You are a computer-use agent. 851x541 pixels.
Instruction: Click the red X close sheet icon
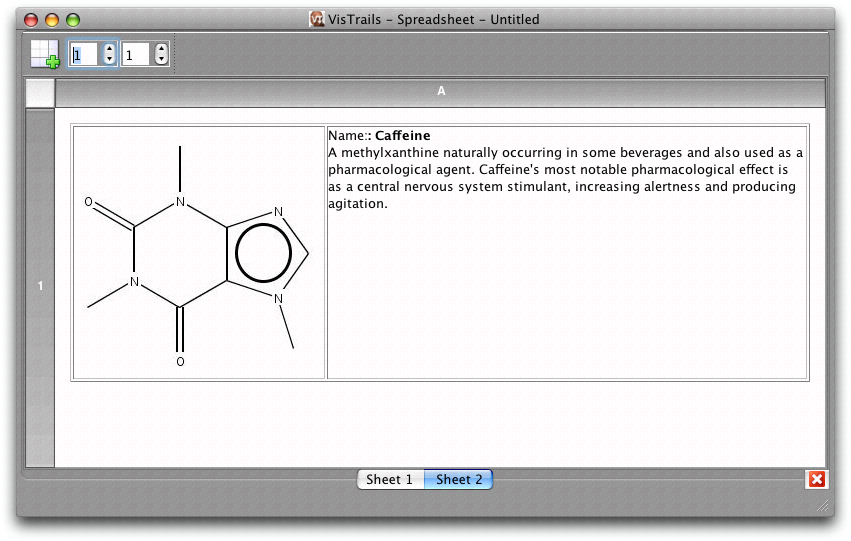pos(816,479)
